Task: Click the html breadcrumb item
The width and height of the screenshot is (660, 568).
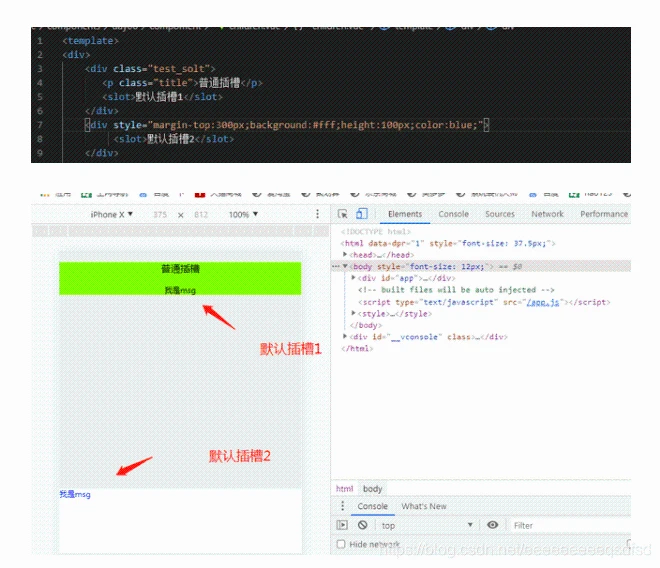Action: coord(344,488)
